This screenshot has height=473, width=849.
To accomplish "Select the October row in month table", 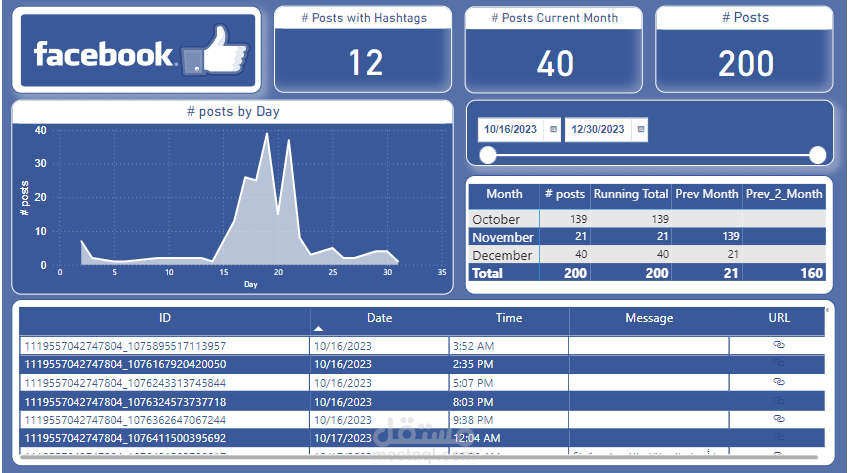I will pos(647,219).
